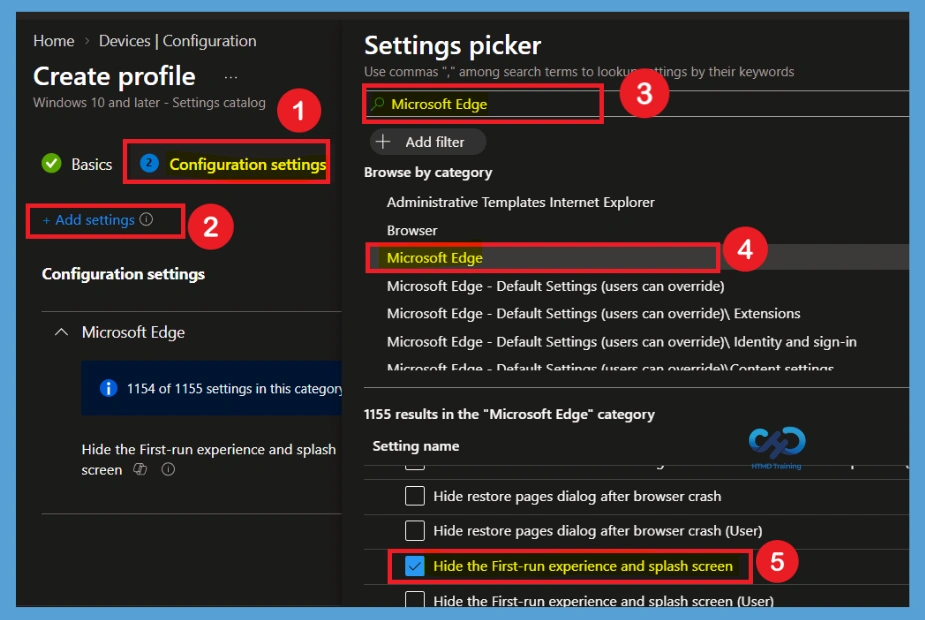The image size is (925, 620).
Task: Click the Browse by category heading
Action: (428, 172)
